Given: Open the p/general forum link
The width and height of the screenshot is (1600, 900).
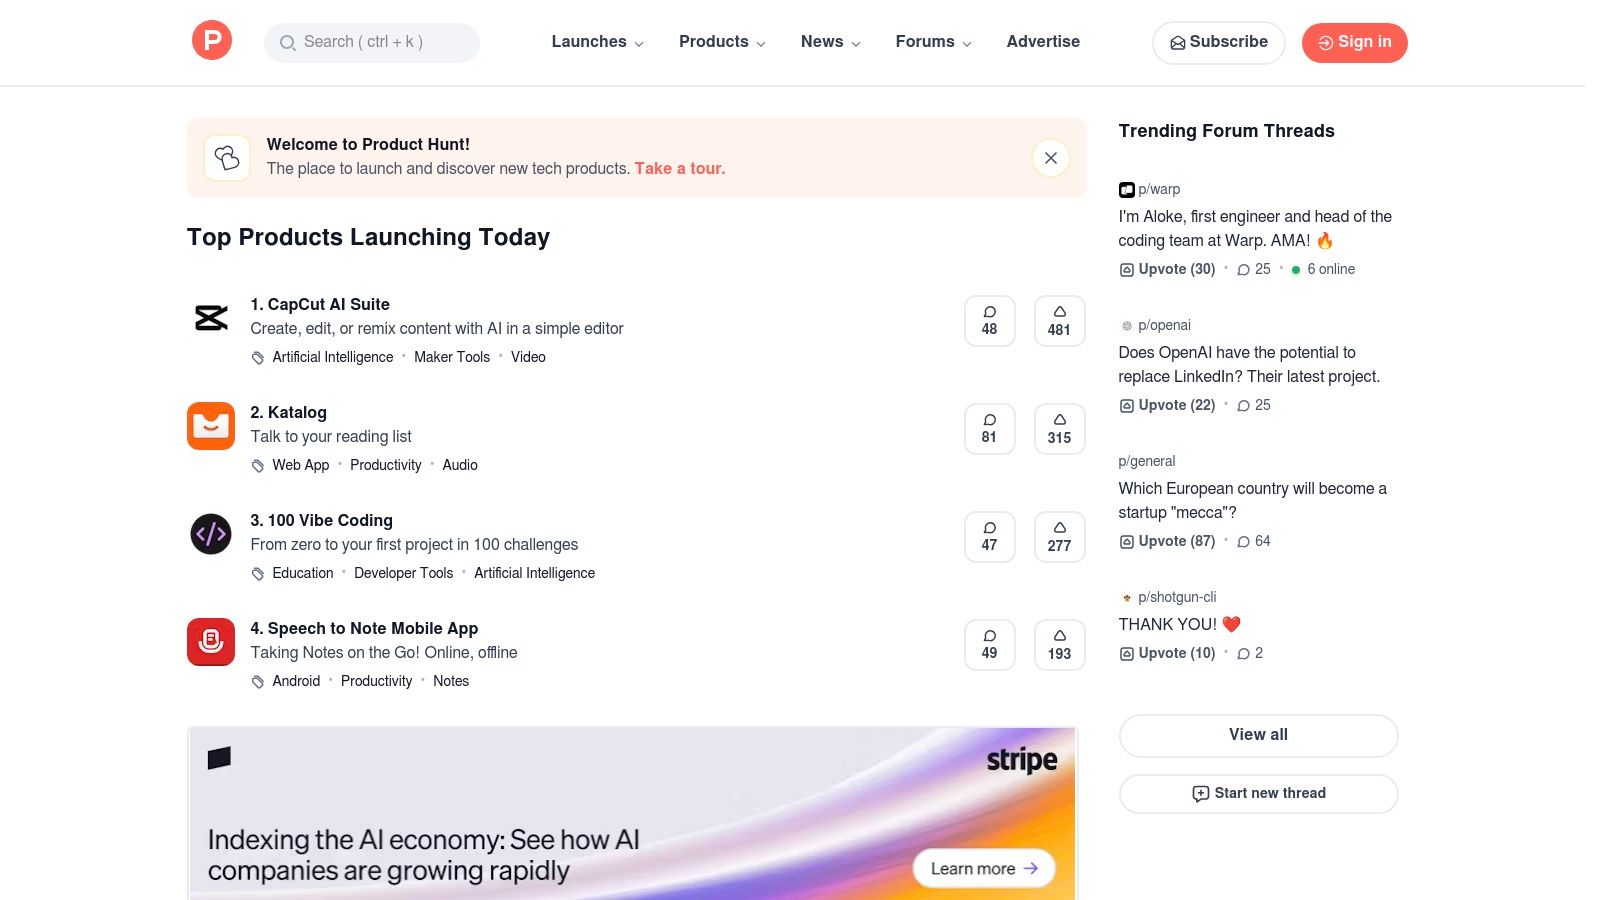Looking at the screenshot, I should pos(1146,461).
